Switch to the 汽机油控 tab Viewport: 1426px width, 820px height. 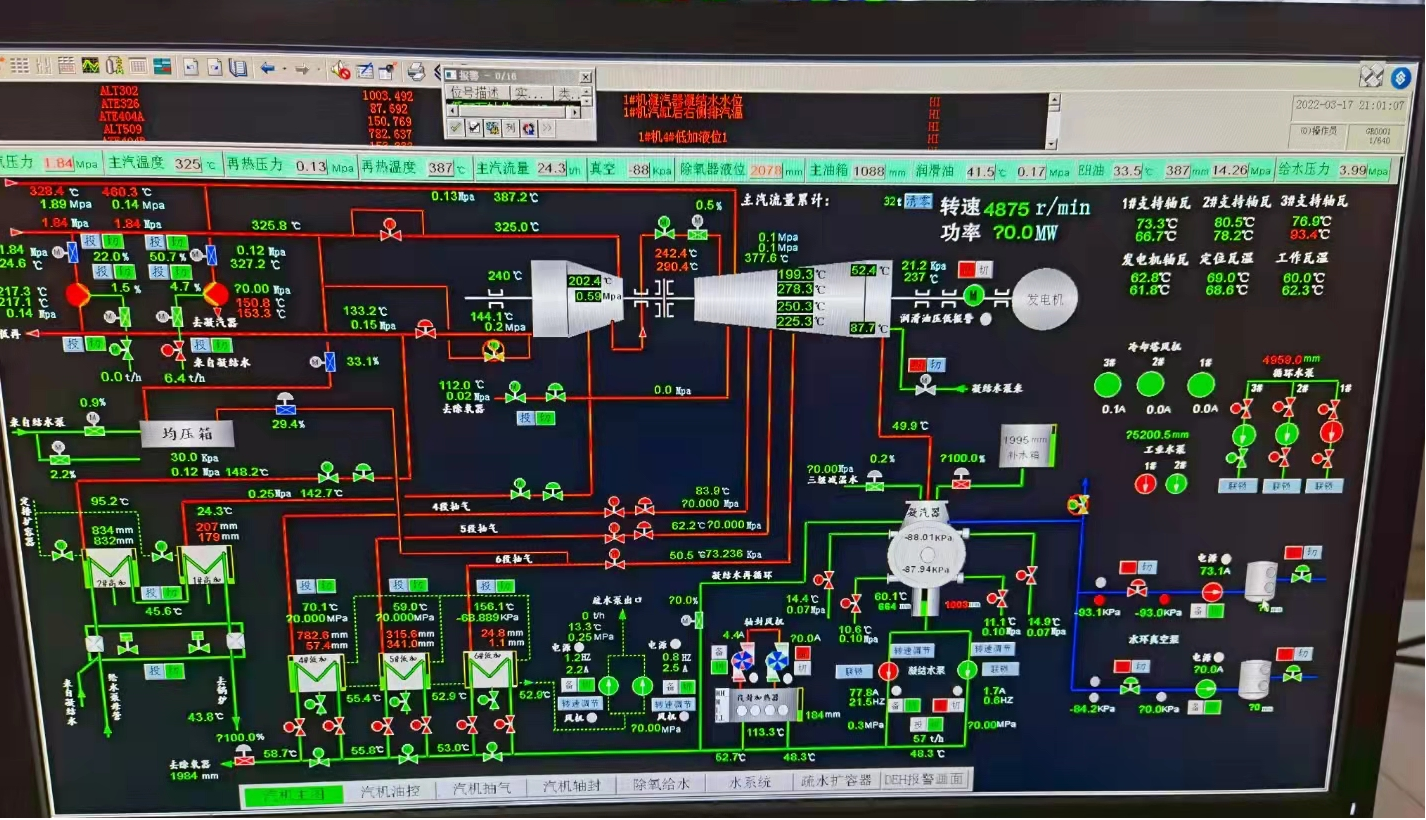tap(390, 792)
